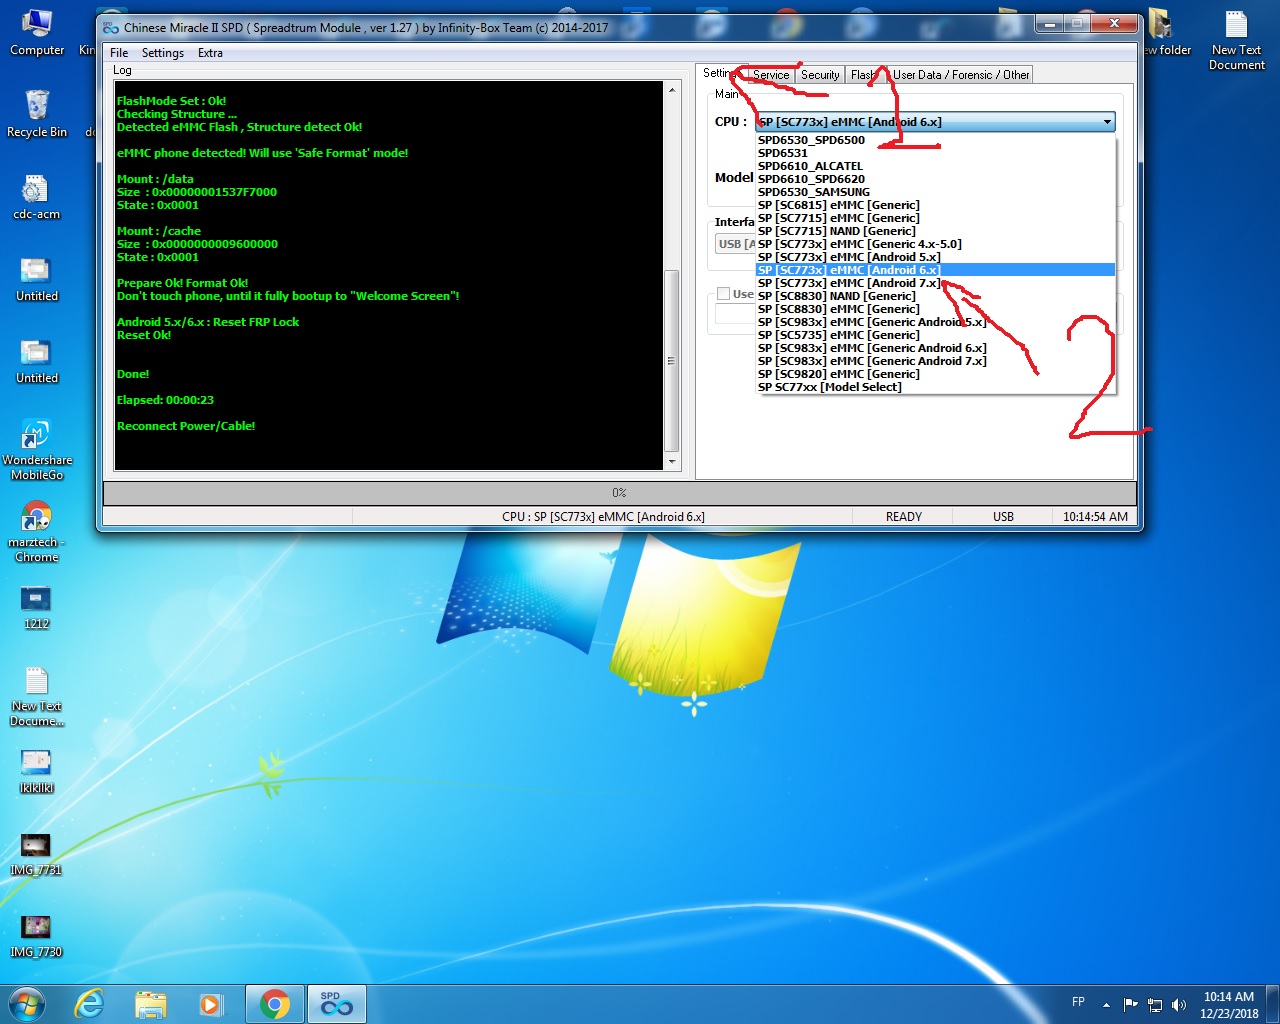The image size is (1280, 1024).
Task: Switch to the Service tab
Action: 771,75
